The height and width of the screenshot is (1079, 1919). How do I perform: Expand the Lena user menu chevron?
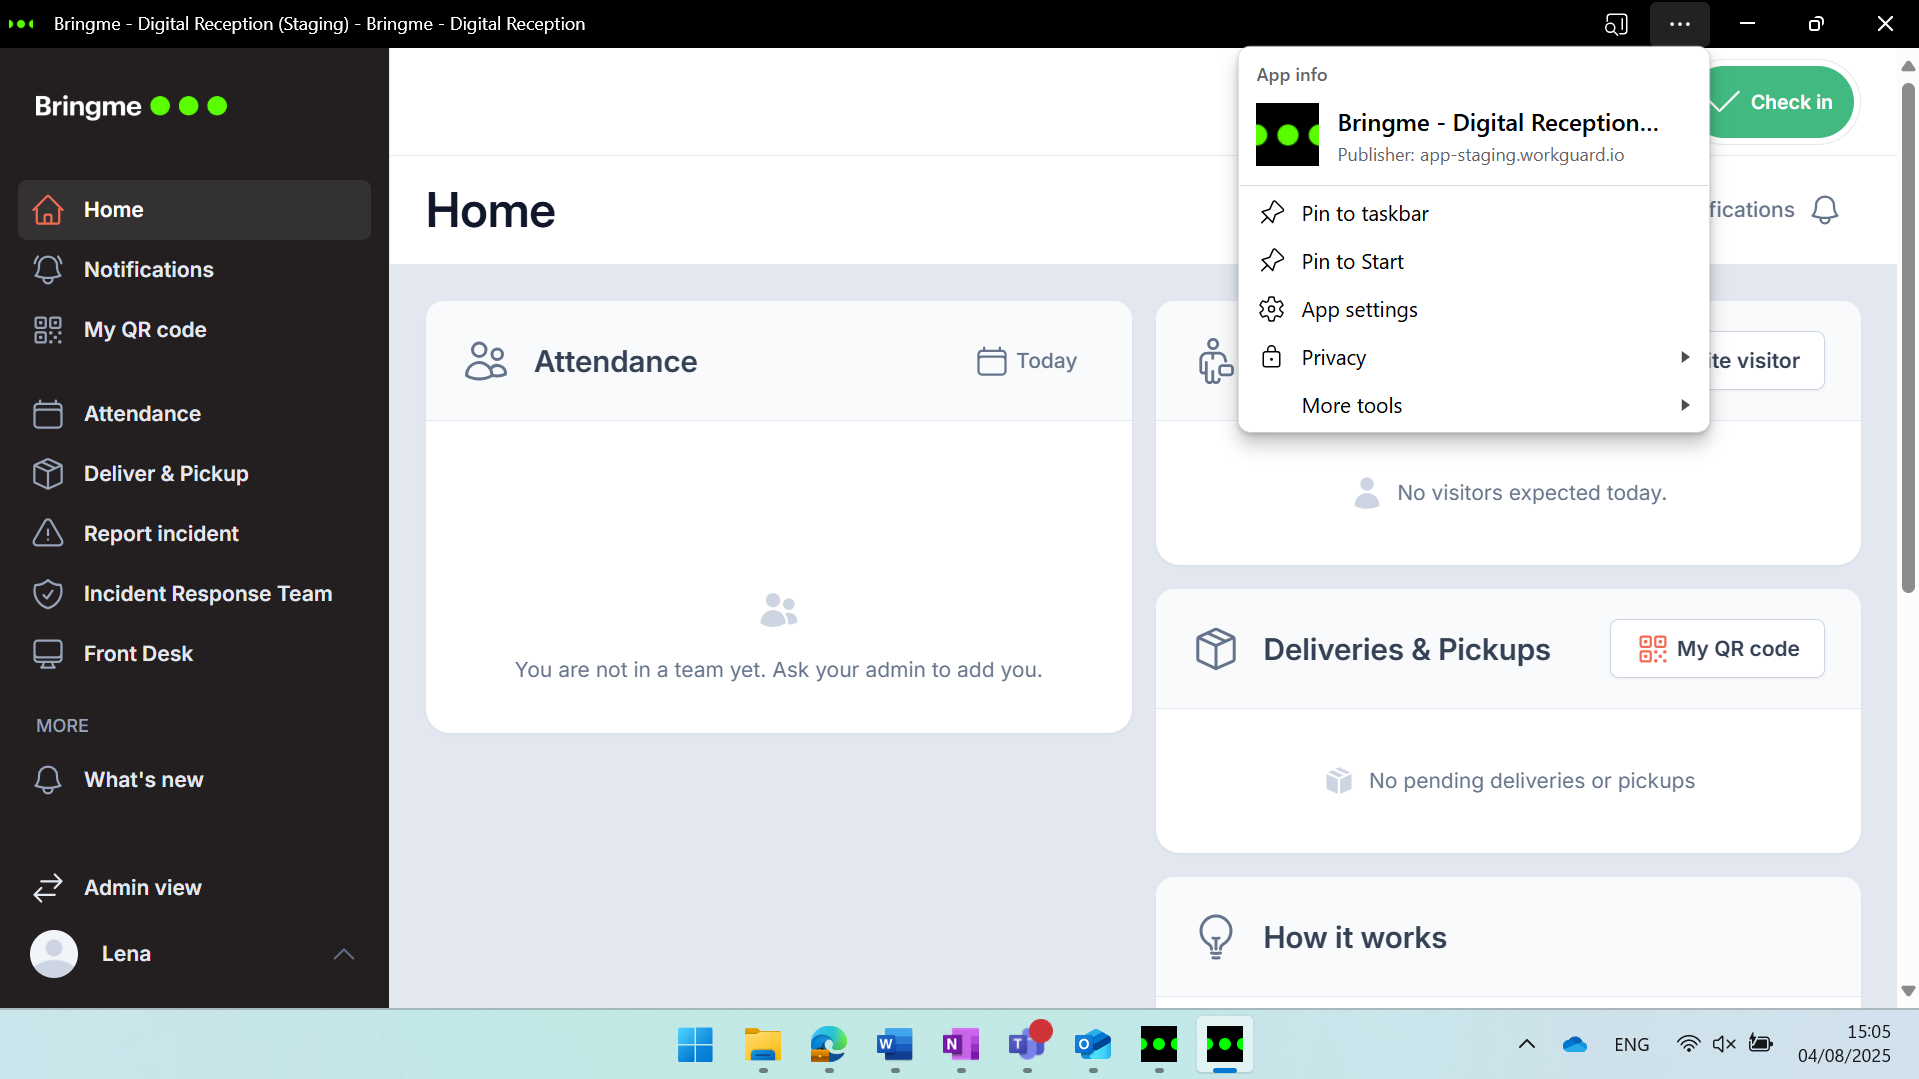[343, 954]
